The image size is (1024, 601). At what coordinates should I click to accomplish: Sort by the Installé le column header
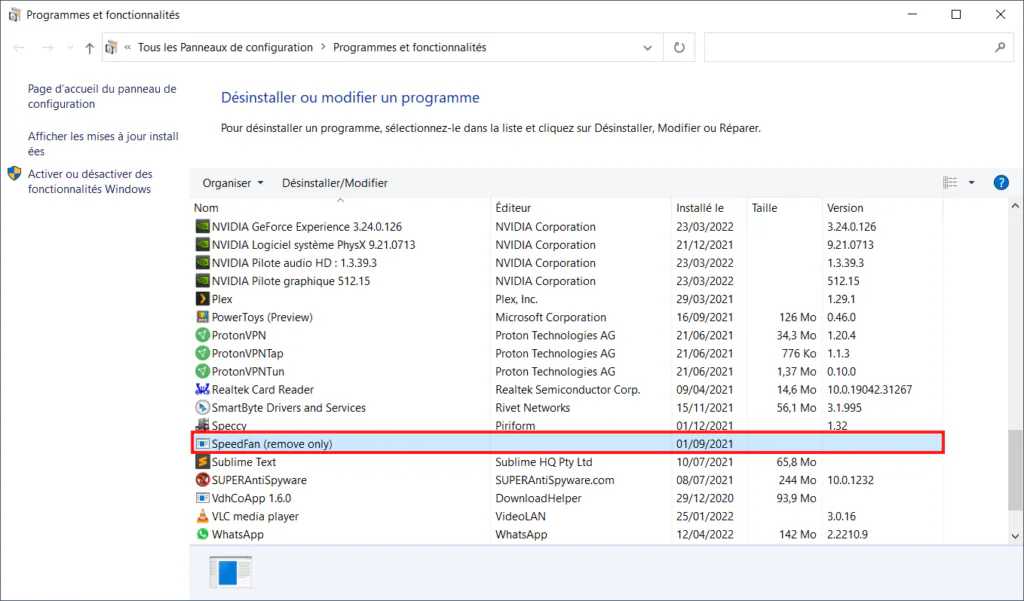[709, 208]
